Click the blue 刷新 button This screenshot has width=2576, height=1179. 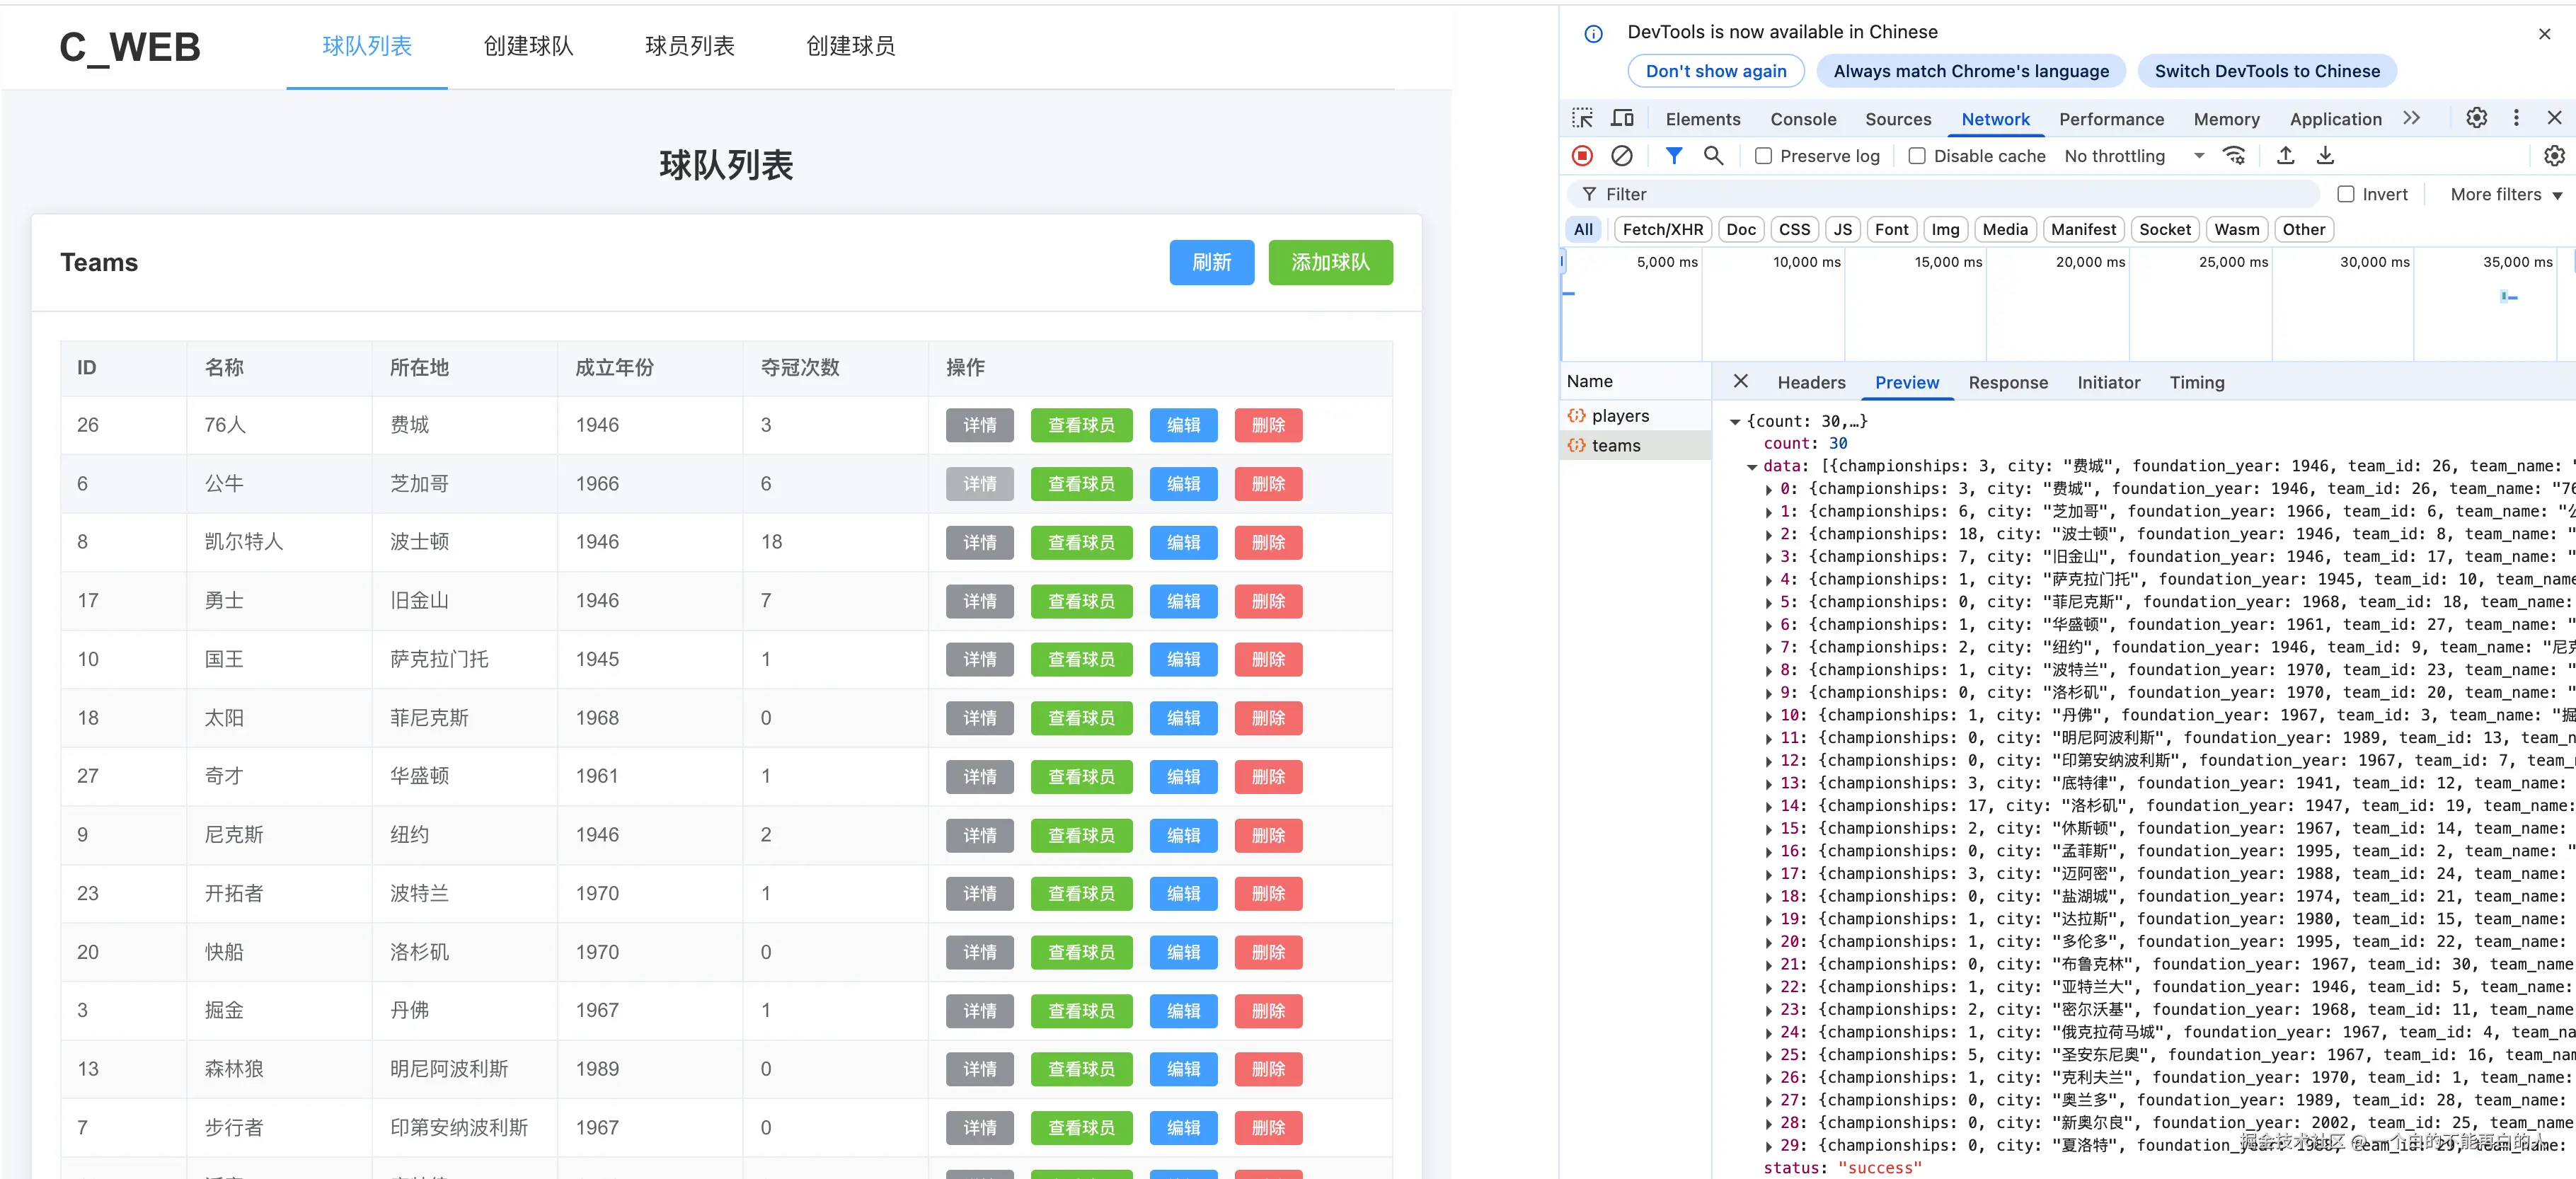pyautogui.click(x=1211, y=262)
